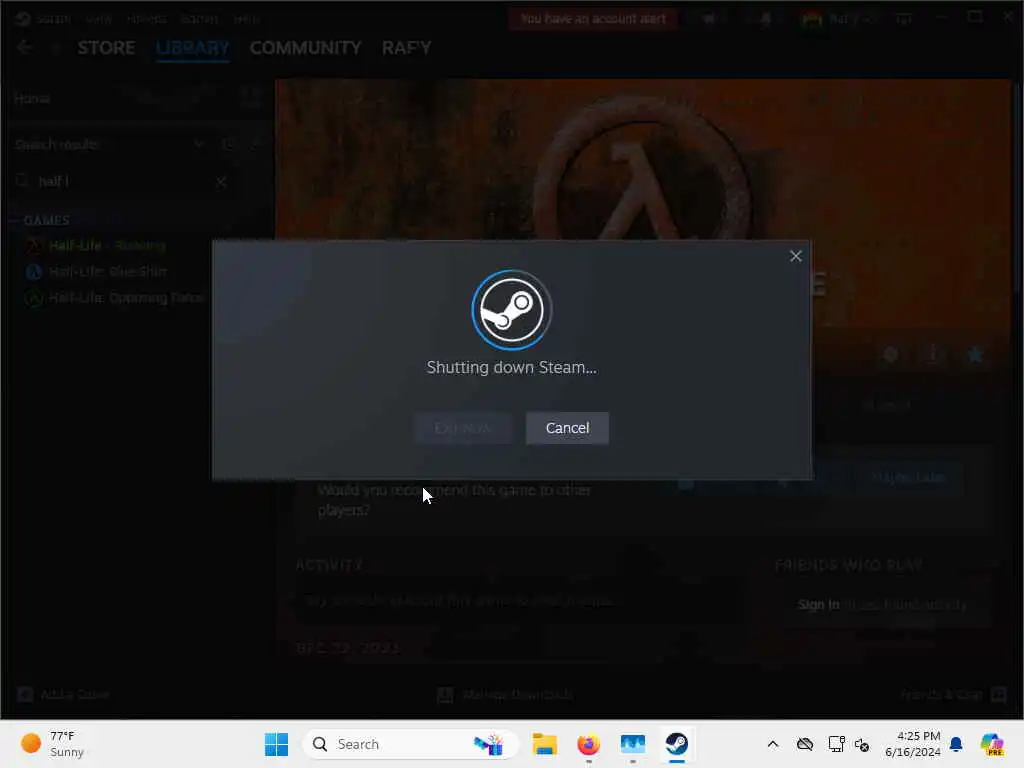Screen dimensions: 1024x768
Task: Click the Steam taskbar icon
Action: [x=677, y=744]
